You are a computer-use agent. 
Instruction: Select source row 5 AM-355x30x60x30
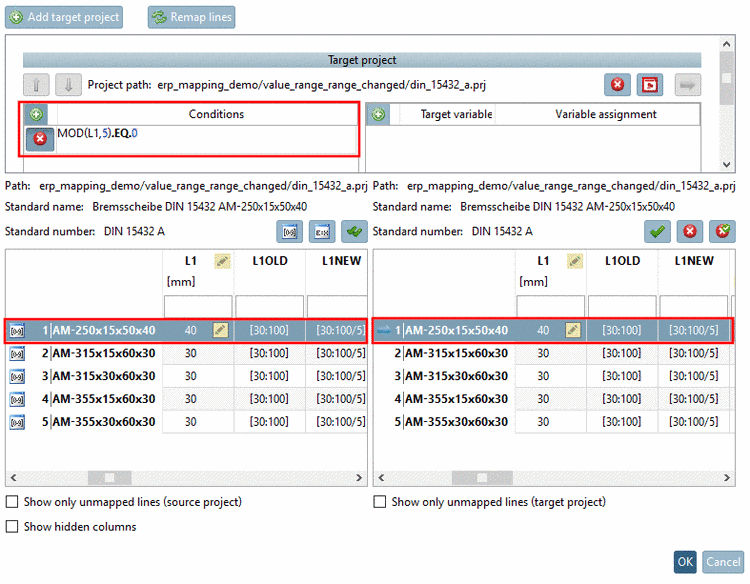[x=186, y=422]
